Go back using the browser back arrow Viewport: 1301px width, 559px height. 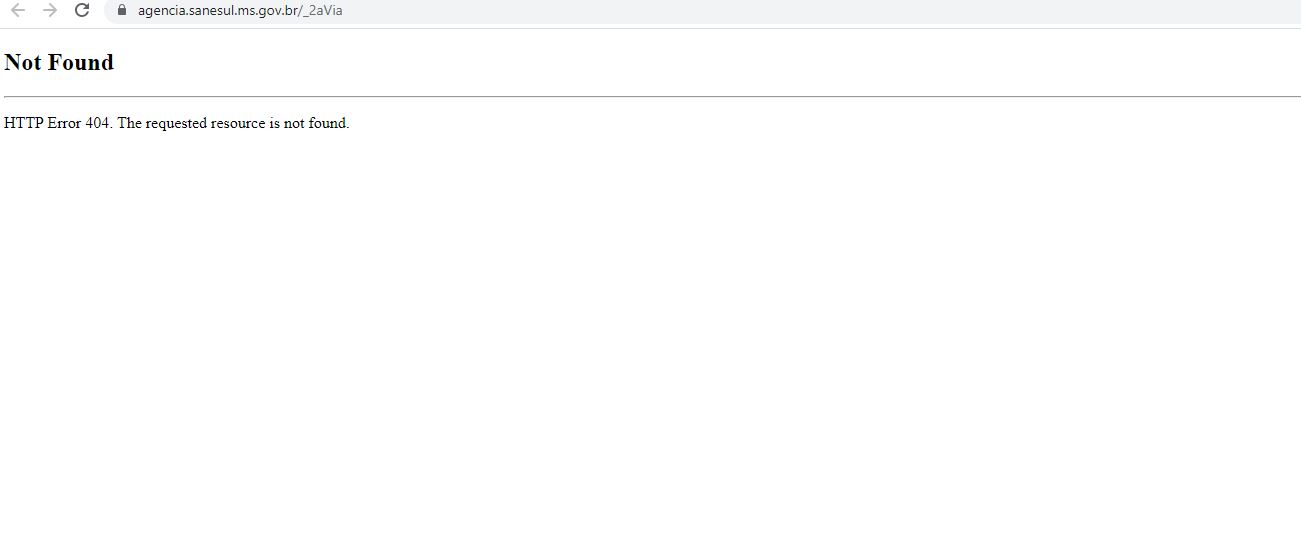[17, 10]
